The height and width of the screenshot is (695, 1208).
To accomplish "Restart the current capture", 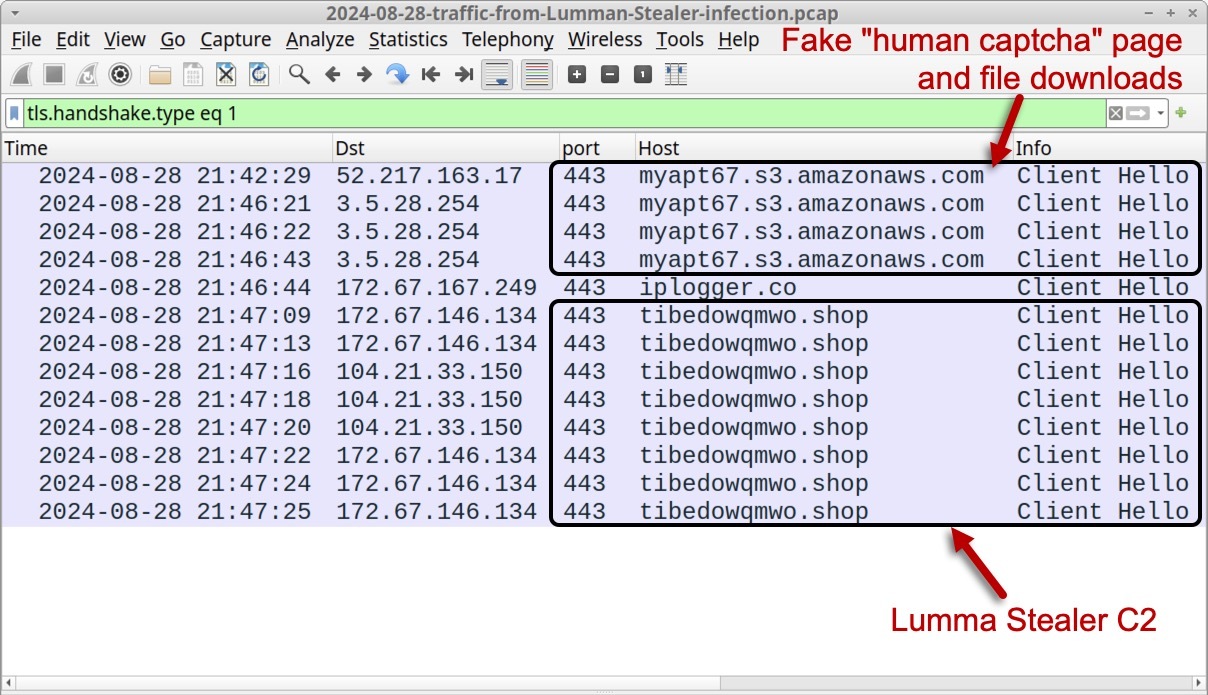I will point(87,74).
